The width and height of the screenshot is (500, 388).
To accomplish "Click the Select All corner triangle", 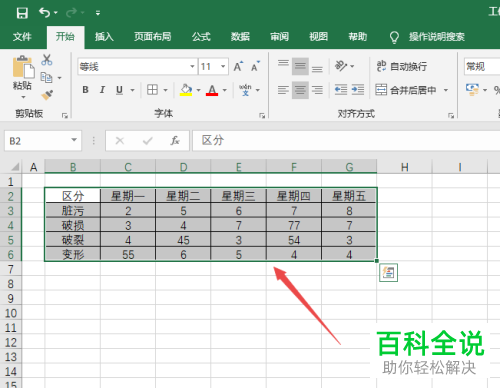I will point(15,167).
